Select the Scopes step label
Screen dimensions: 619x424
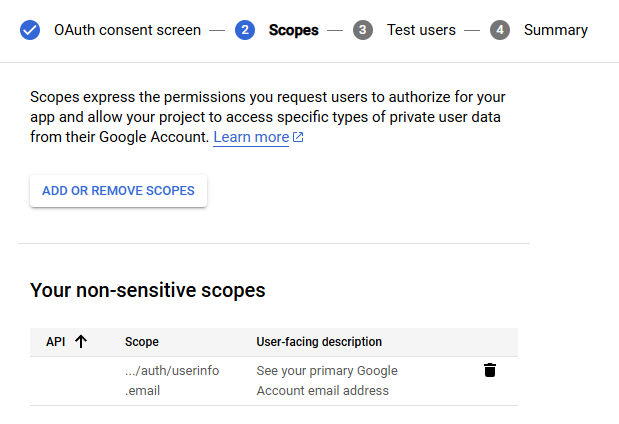click(x=294, y=30)
